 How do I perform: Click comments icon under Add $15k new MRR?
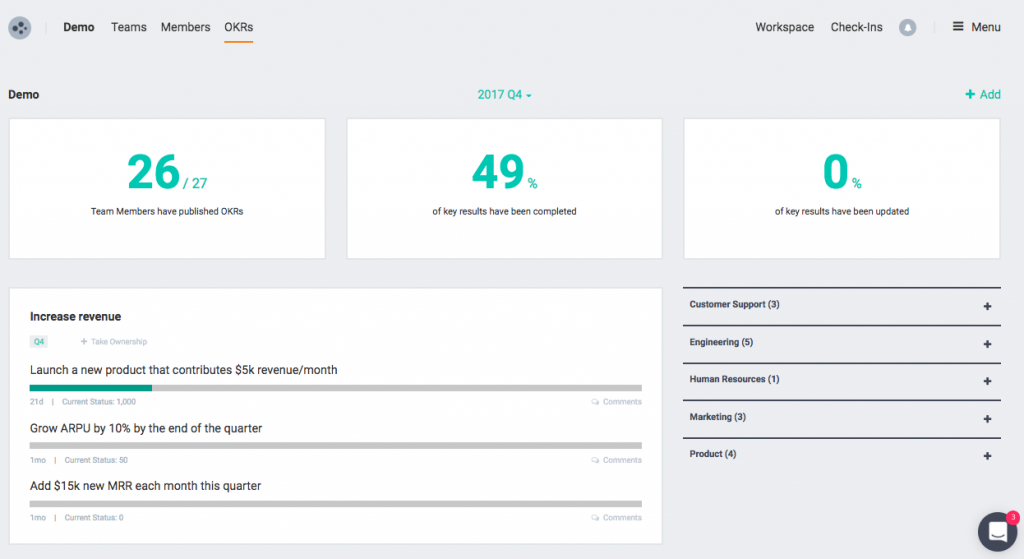[x=595, y=518]
